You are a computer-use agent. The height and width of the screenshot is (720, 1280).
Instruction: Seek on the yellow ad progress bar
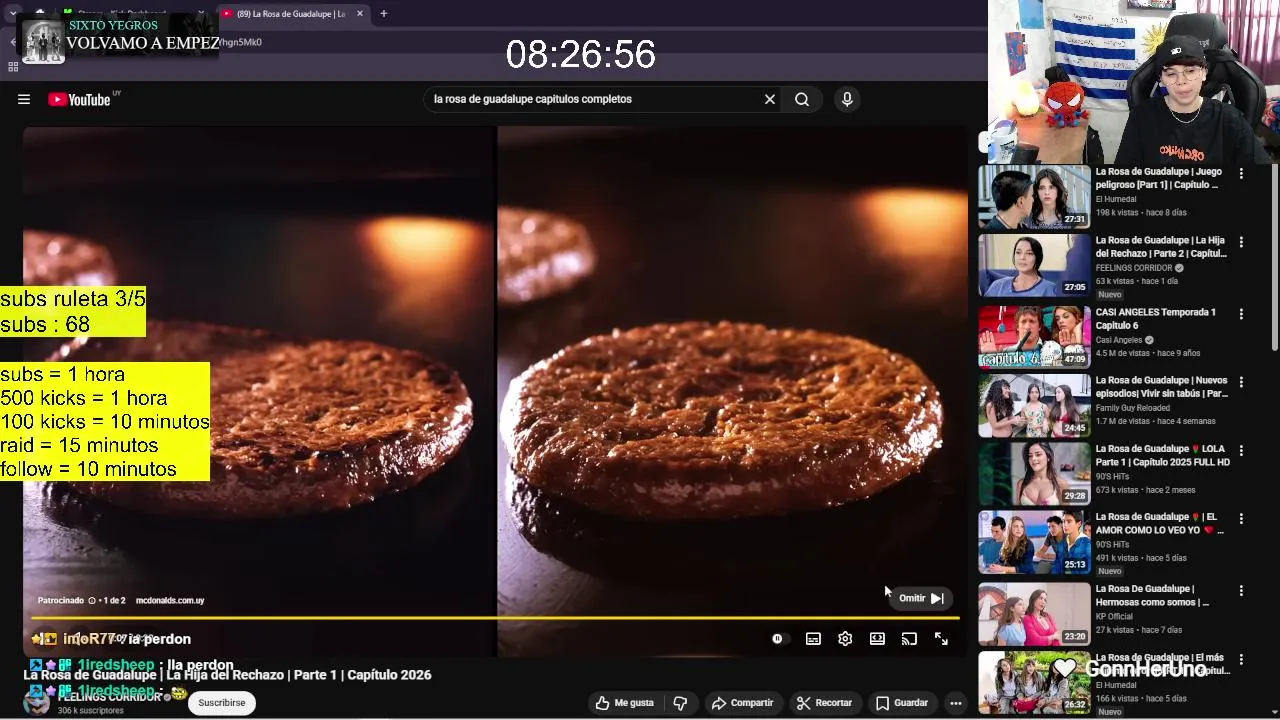coord(495,618)
